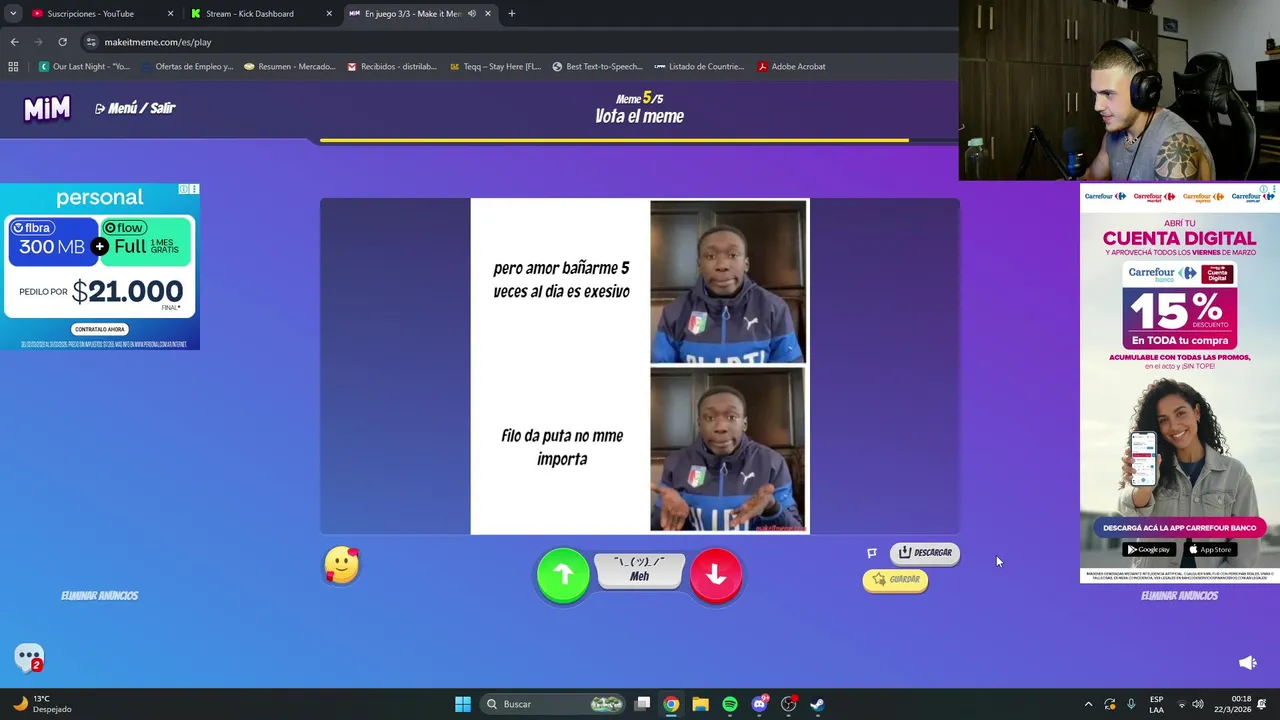The image size is (1280, 720).
Task: Open Best Text-to-Speech bookmark
Action: (x=597, y=67)
